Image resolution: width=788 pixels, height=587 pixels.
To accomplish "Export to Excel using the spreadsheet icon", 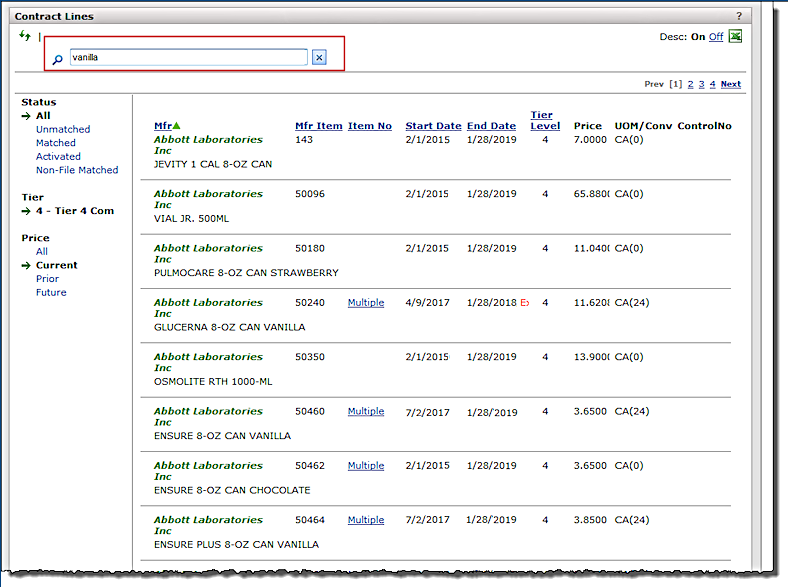I will (x=735, y=37).
